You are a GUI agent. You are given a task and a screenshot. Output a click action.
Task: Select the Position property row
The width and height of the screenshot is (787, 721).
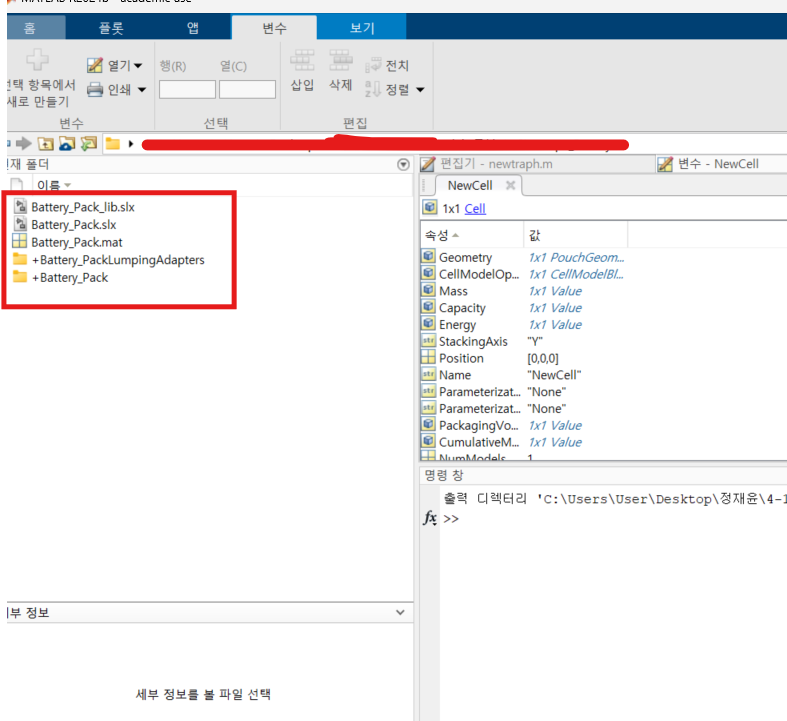tap(524, 358)
